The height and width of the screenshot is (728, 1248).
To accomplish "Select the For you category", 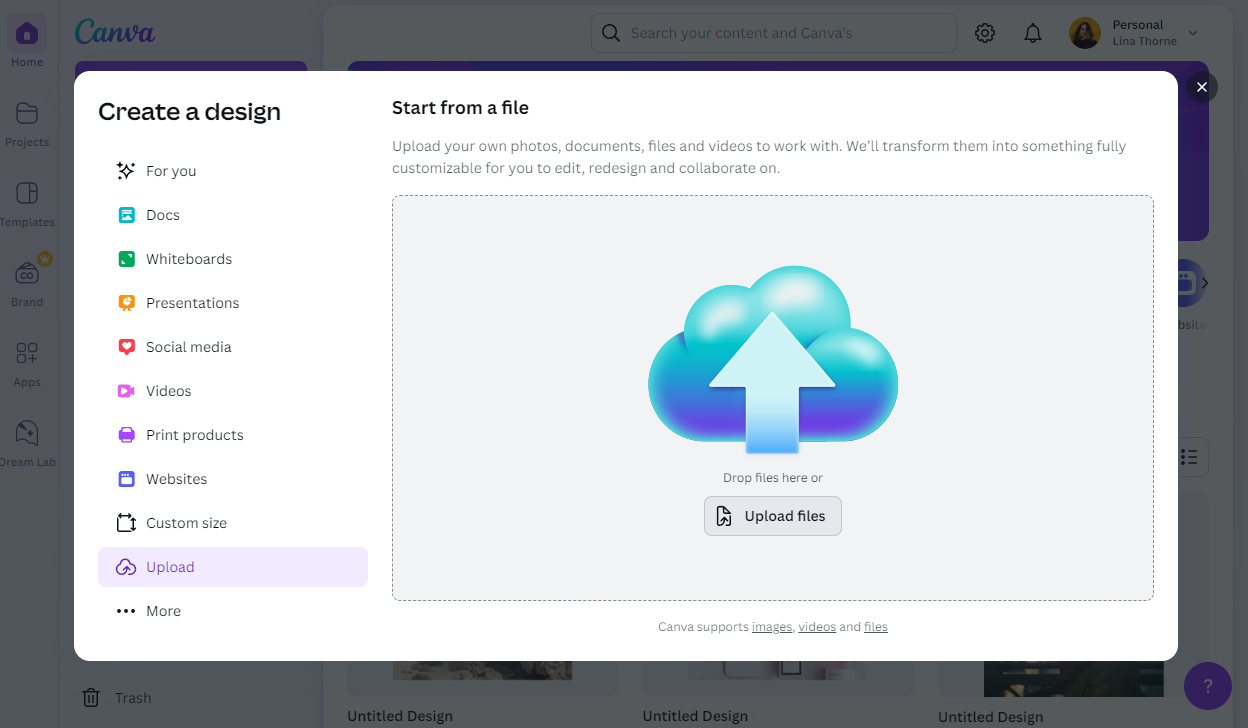I will tap(233, 171).
